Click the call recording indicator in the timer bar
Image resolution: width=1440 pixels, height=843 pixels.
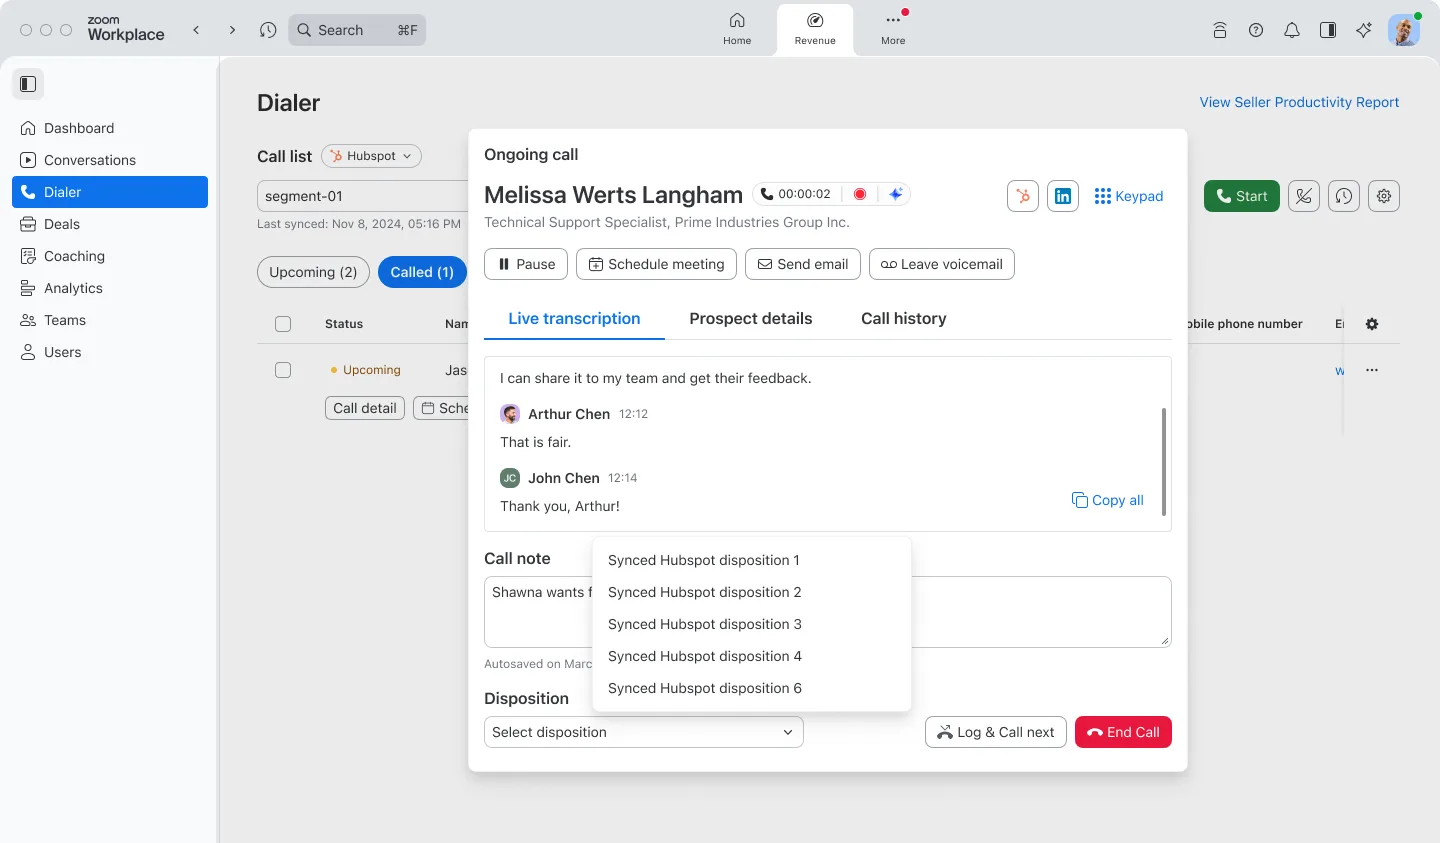860,194
